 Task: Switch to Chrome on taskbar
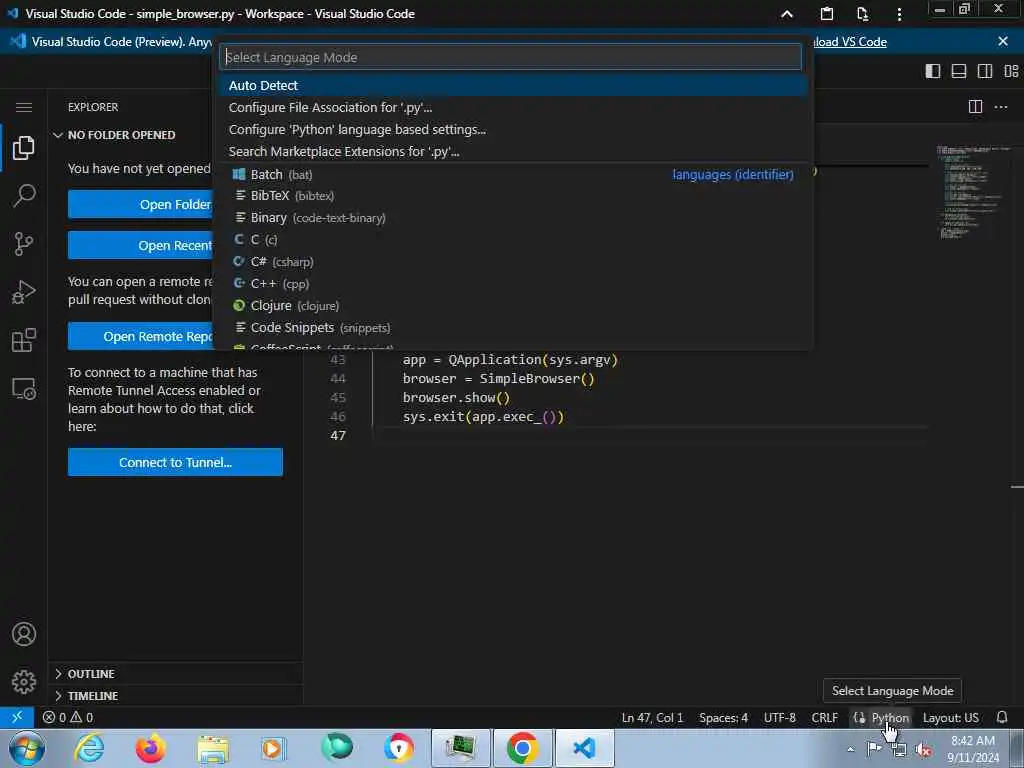pyautogui.click(x=522, y=748)
